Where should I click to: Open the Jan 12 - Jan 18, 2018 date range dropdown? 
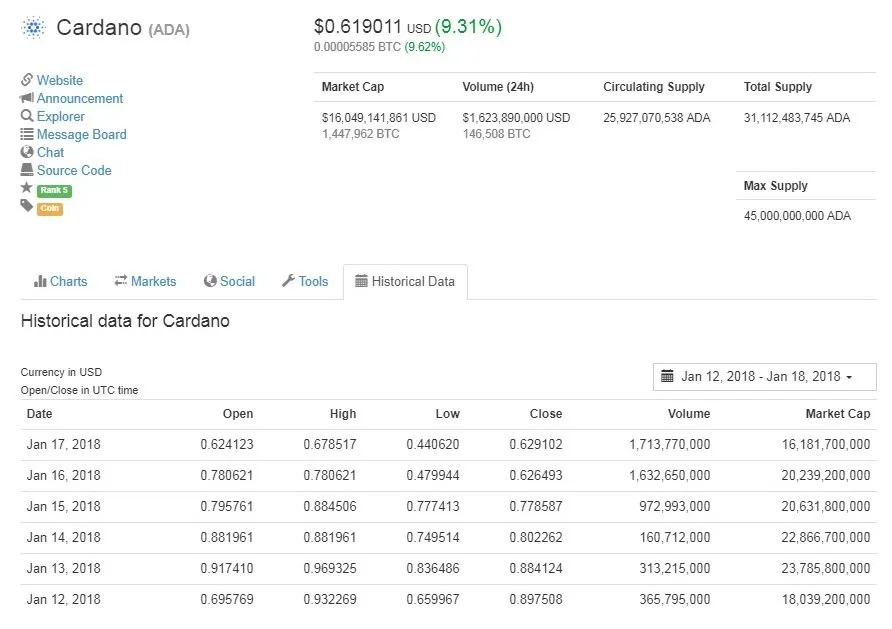pyautogui.click(x=765, y=376)
